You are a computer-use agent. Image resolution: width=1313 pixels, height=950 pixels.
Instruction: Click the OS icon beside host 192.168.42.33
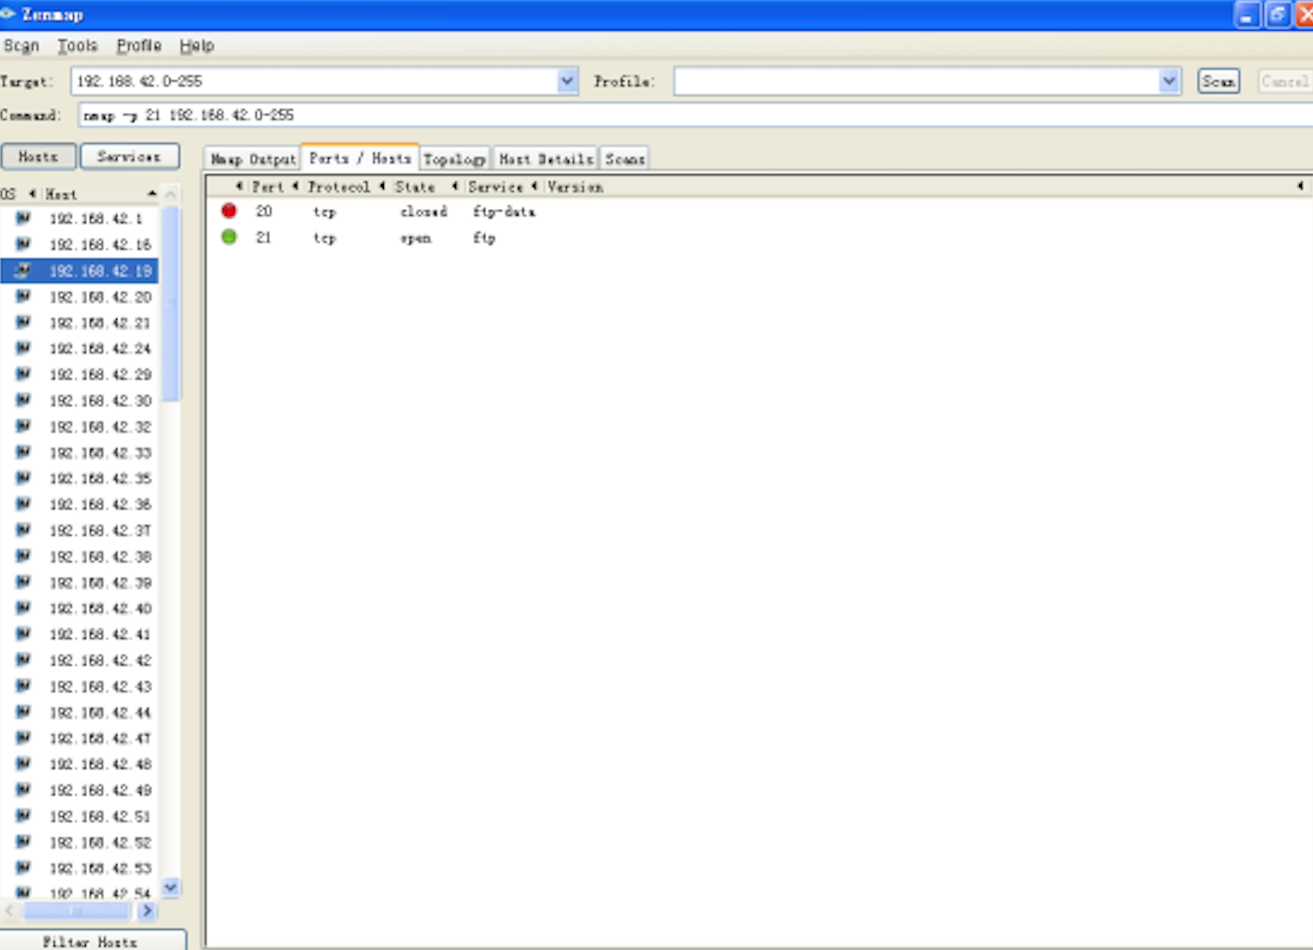coord(23,452)
